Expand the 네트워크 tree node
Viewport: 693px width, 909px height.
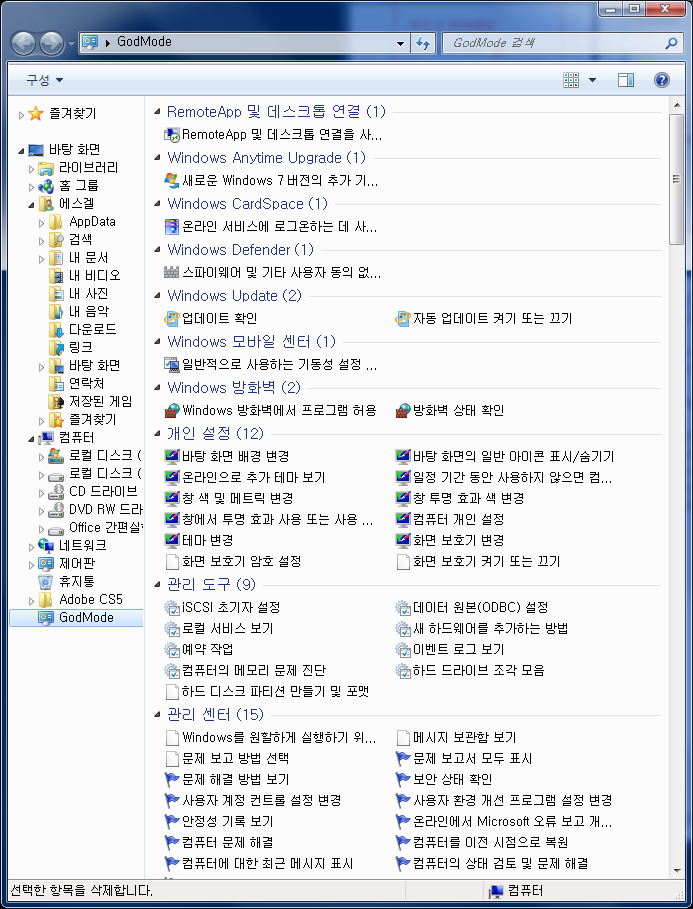[31, 546]
